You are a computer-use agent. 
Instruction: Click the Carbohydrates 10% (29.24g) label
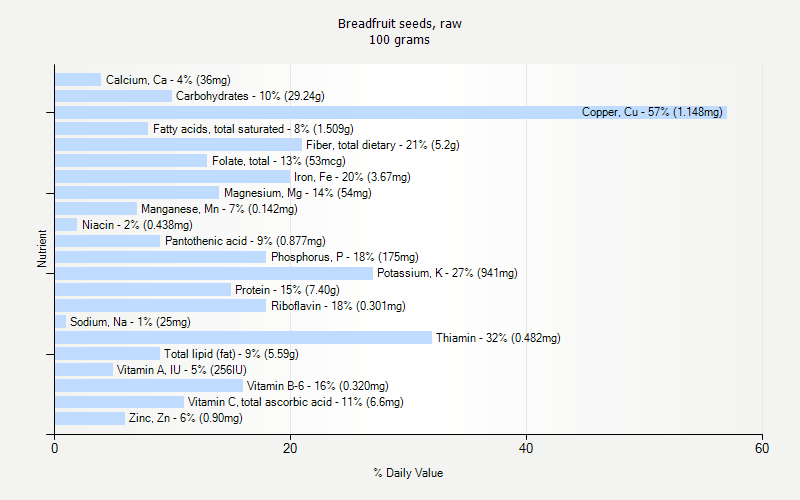(250, 96)
